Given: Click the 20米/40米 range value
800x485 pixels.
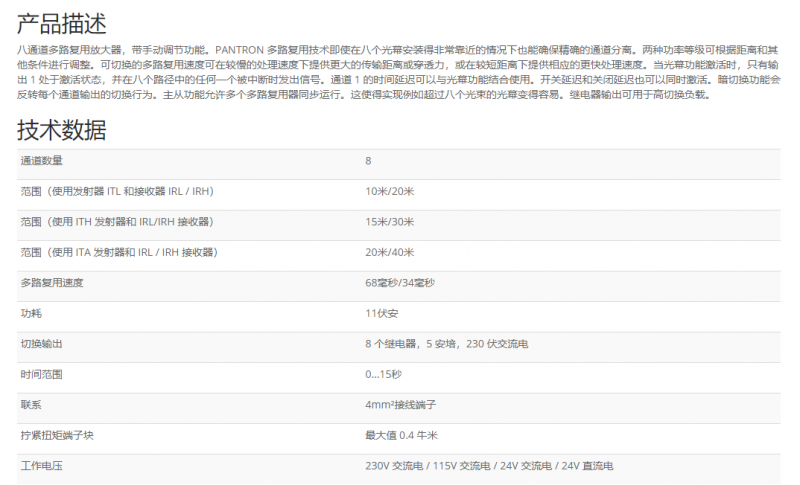Looking at the screenshot, I should pos(389,252).
